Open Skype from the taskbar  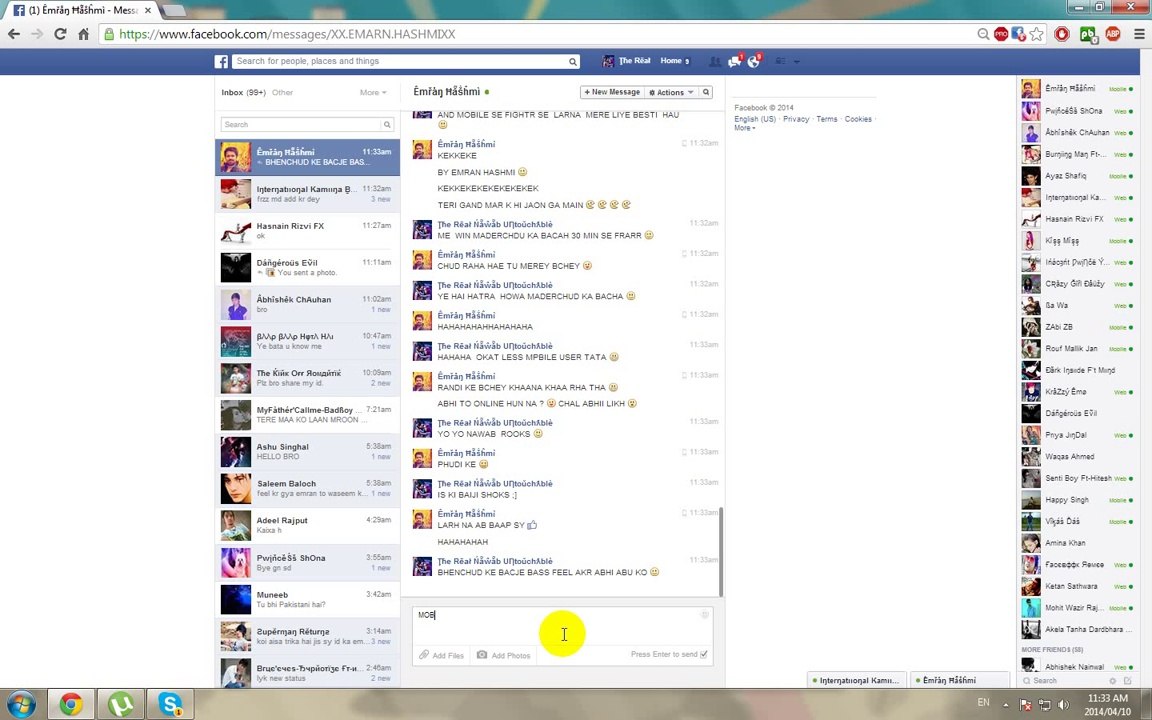(x=170, y=705)
